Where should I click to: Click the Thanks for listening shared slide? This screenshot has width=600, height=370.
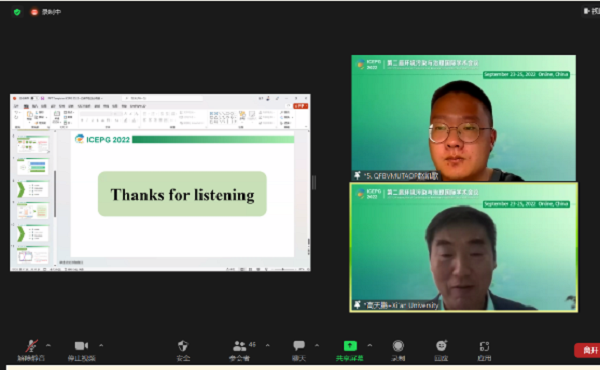coord(182,194)
